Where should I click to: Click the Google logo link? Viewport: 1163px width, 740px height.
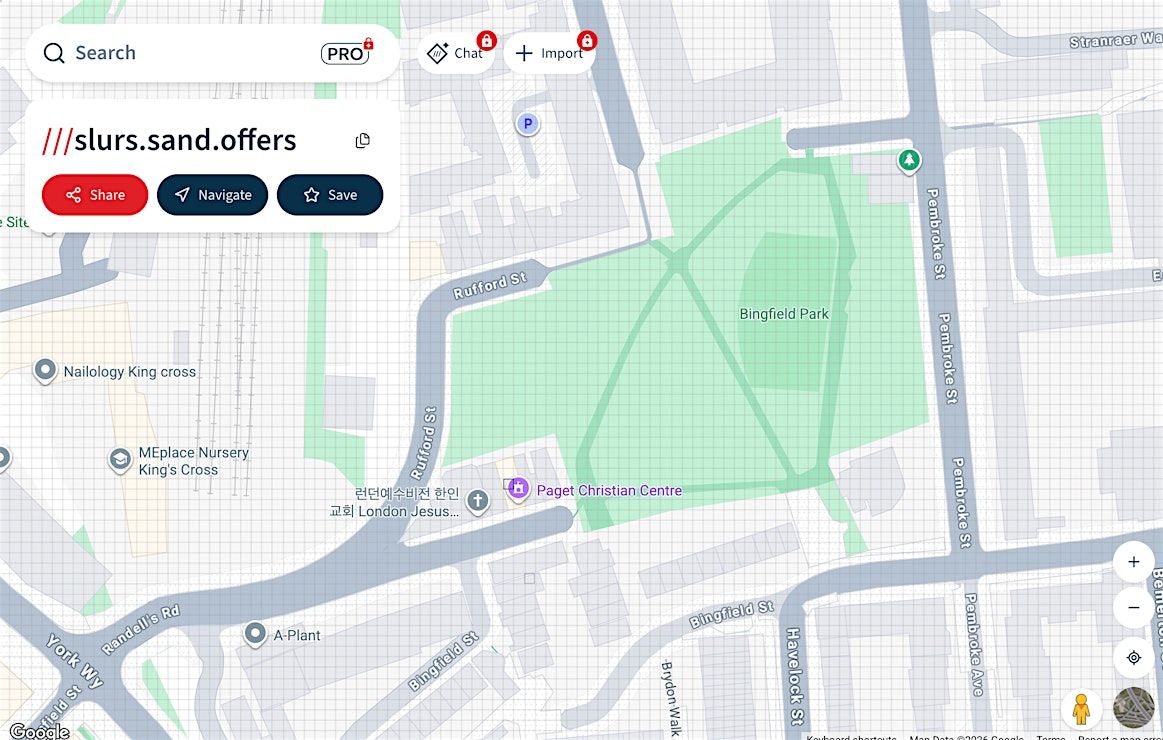tap(39, 731)
